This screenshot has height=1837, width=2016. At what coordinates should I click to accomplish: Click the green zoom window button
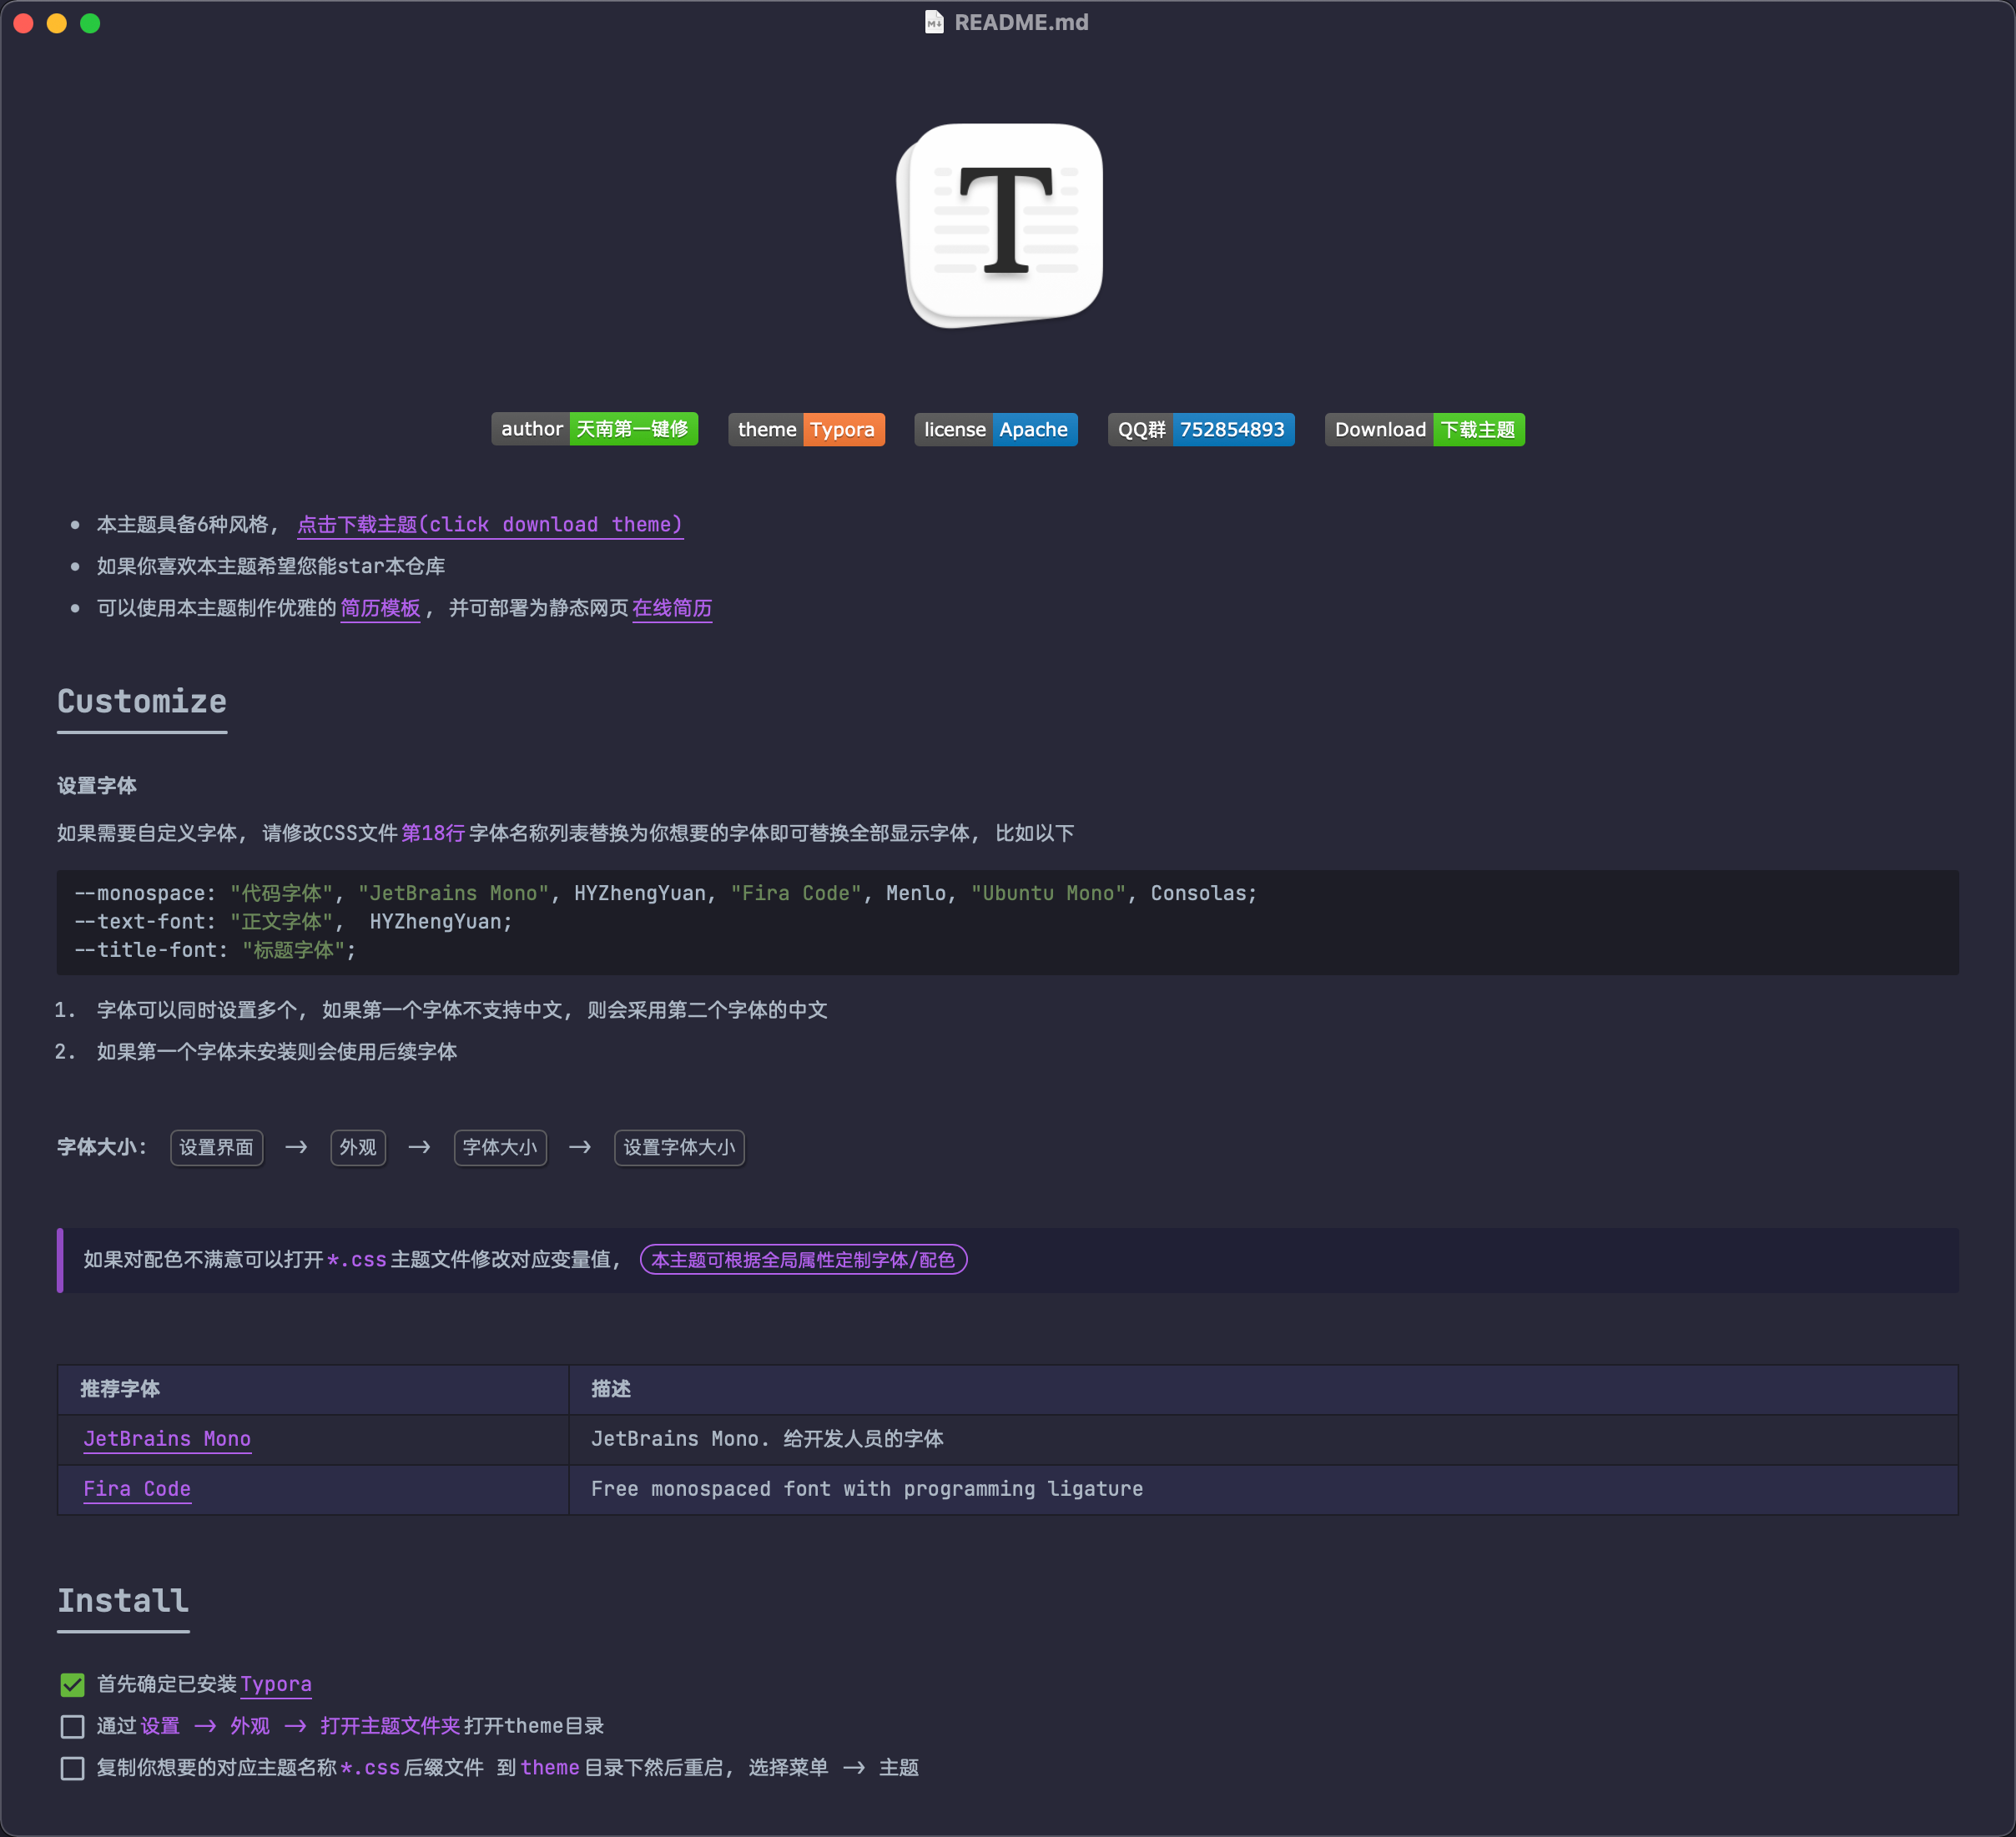(90, 23)
